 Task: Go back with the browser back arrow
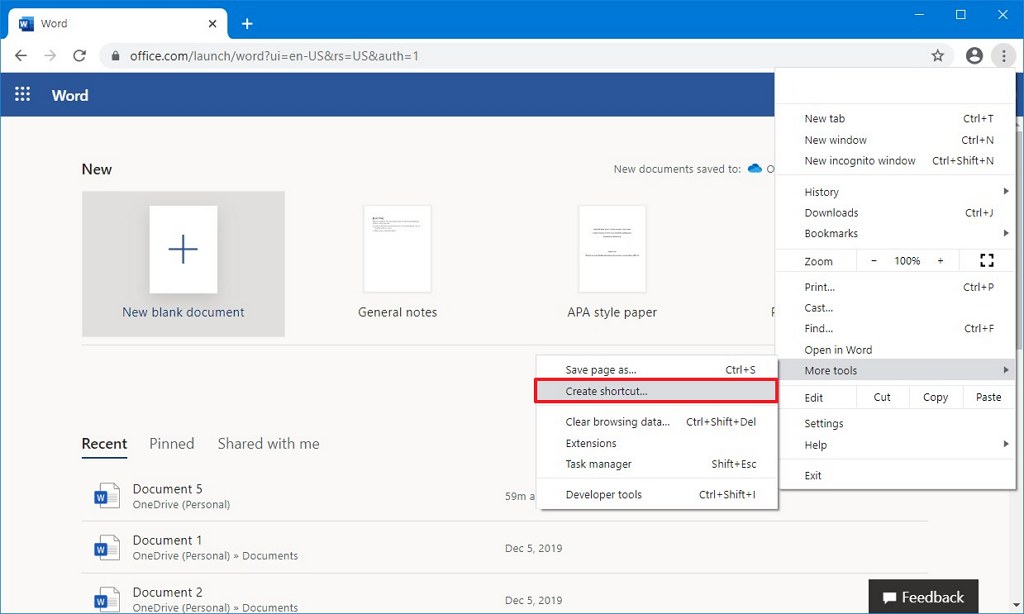coord(21,56)
